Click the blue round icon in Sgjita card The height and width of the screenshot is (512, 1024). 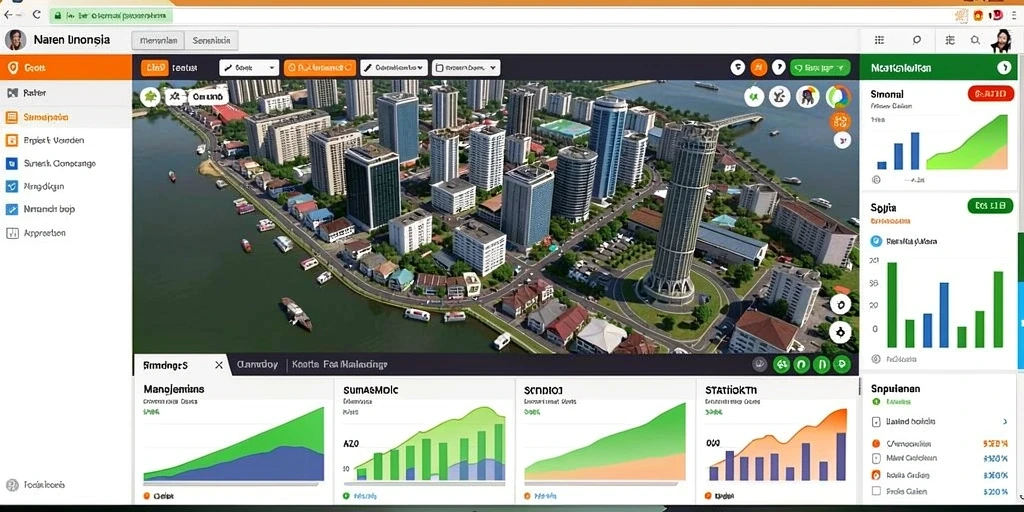(x=876, y=241)
